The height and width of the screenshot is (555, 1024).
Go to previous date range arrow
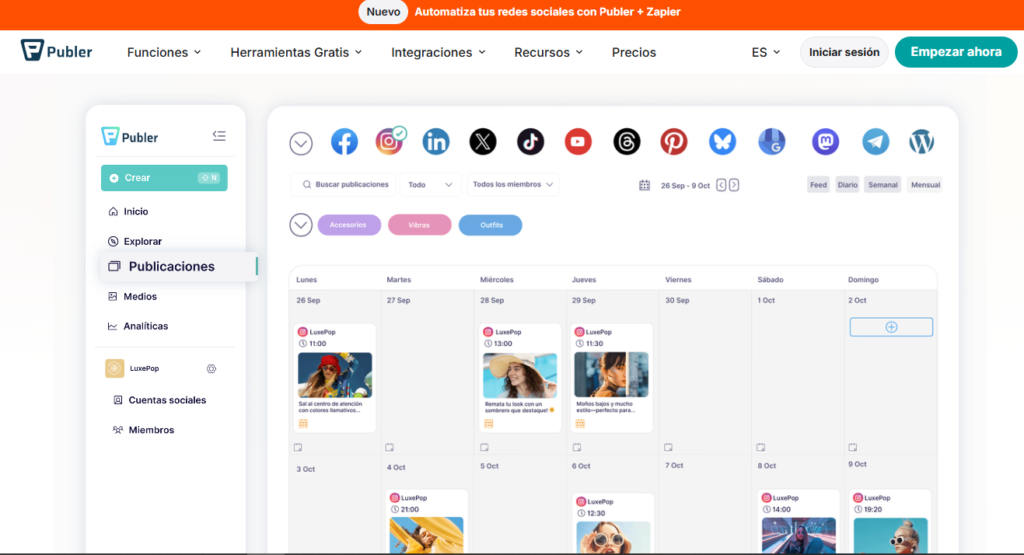(x=721, y=185)
